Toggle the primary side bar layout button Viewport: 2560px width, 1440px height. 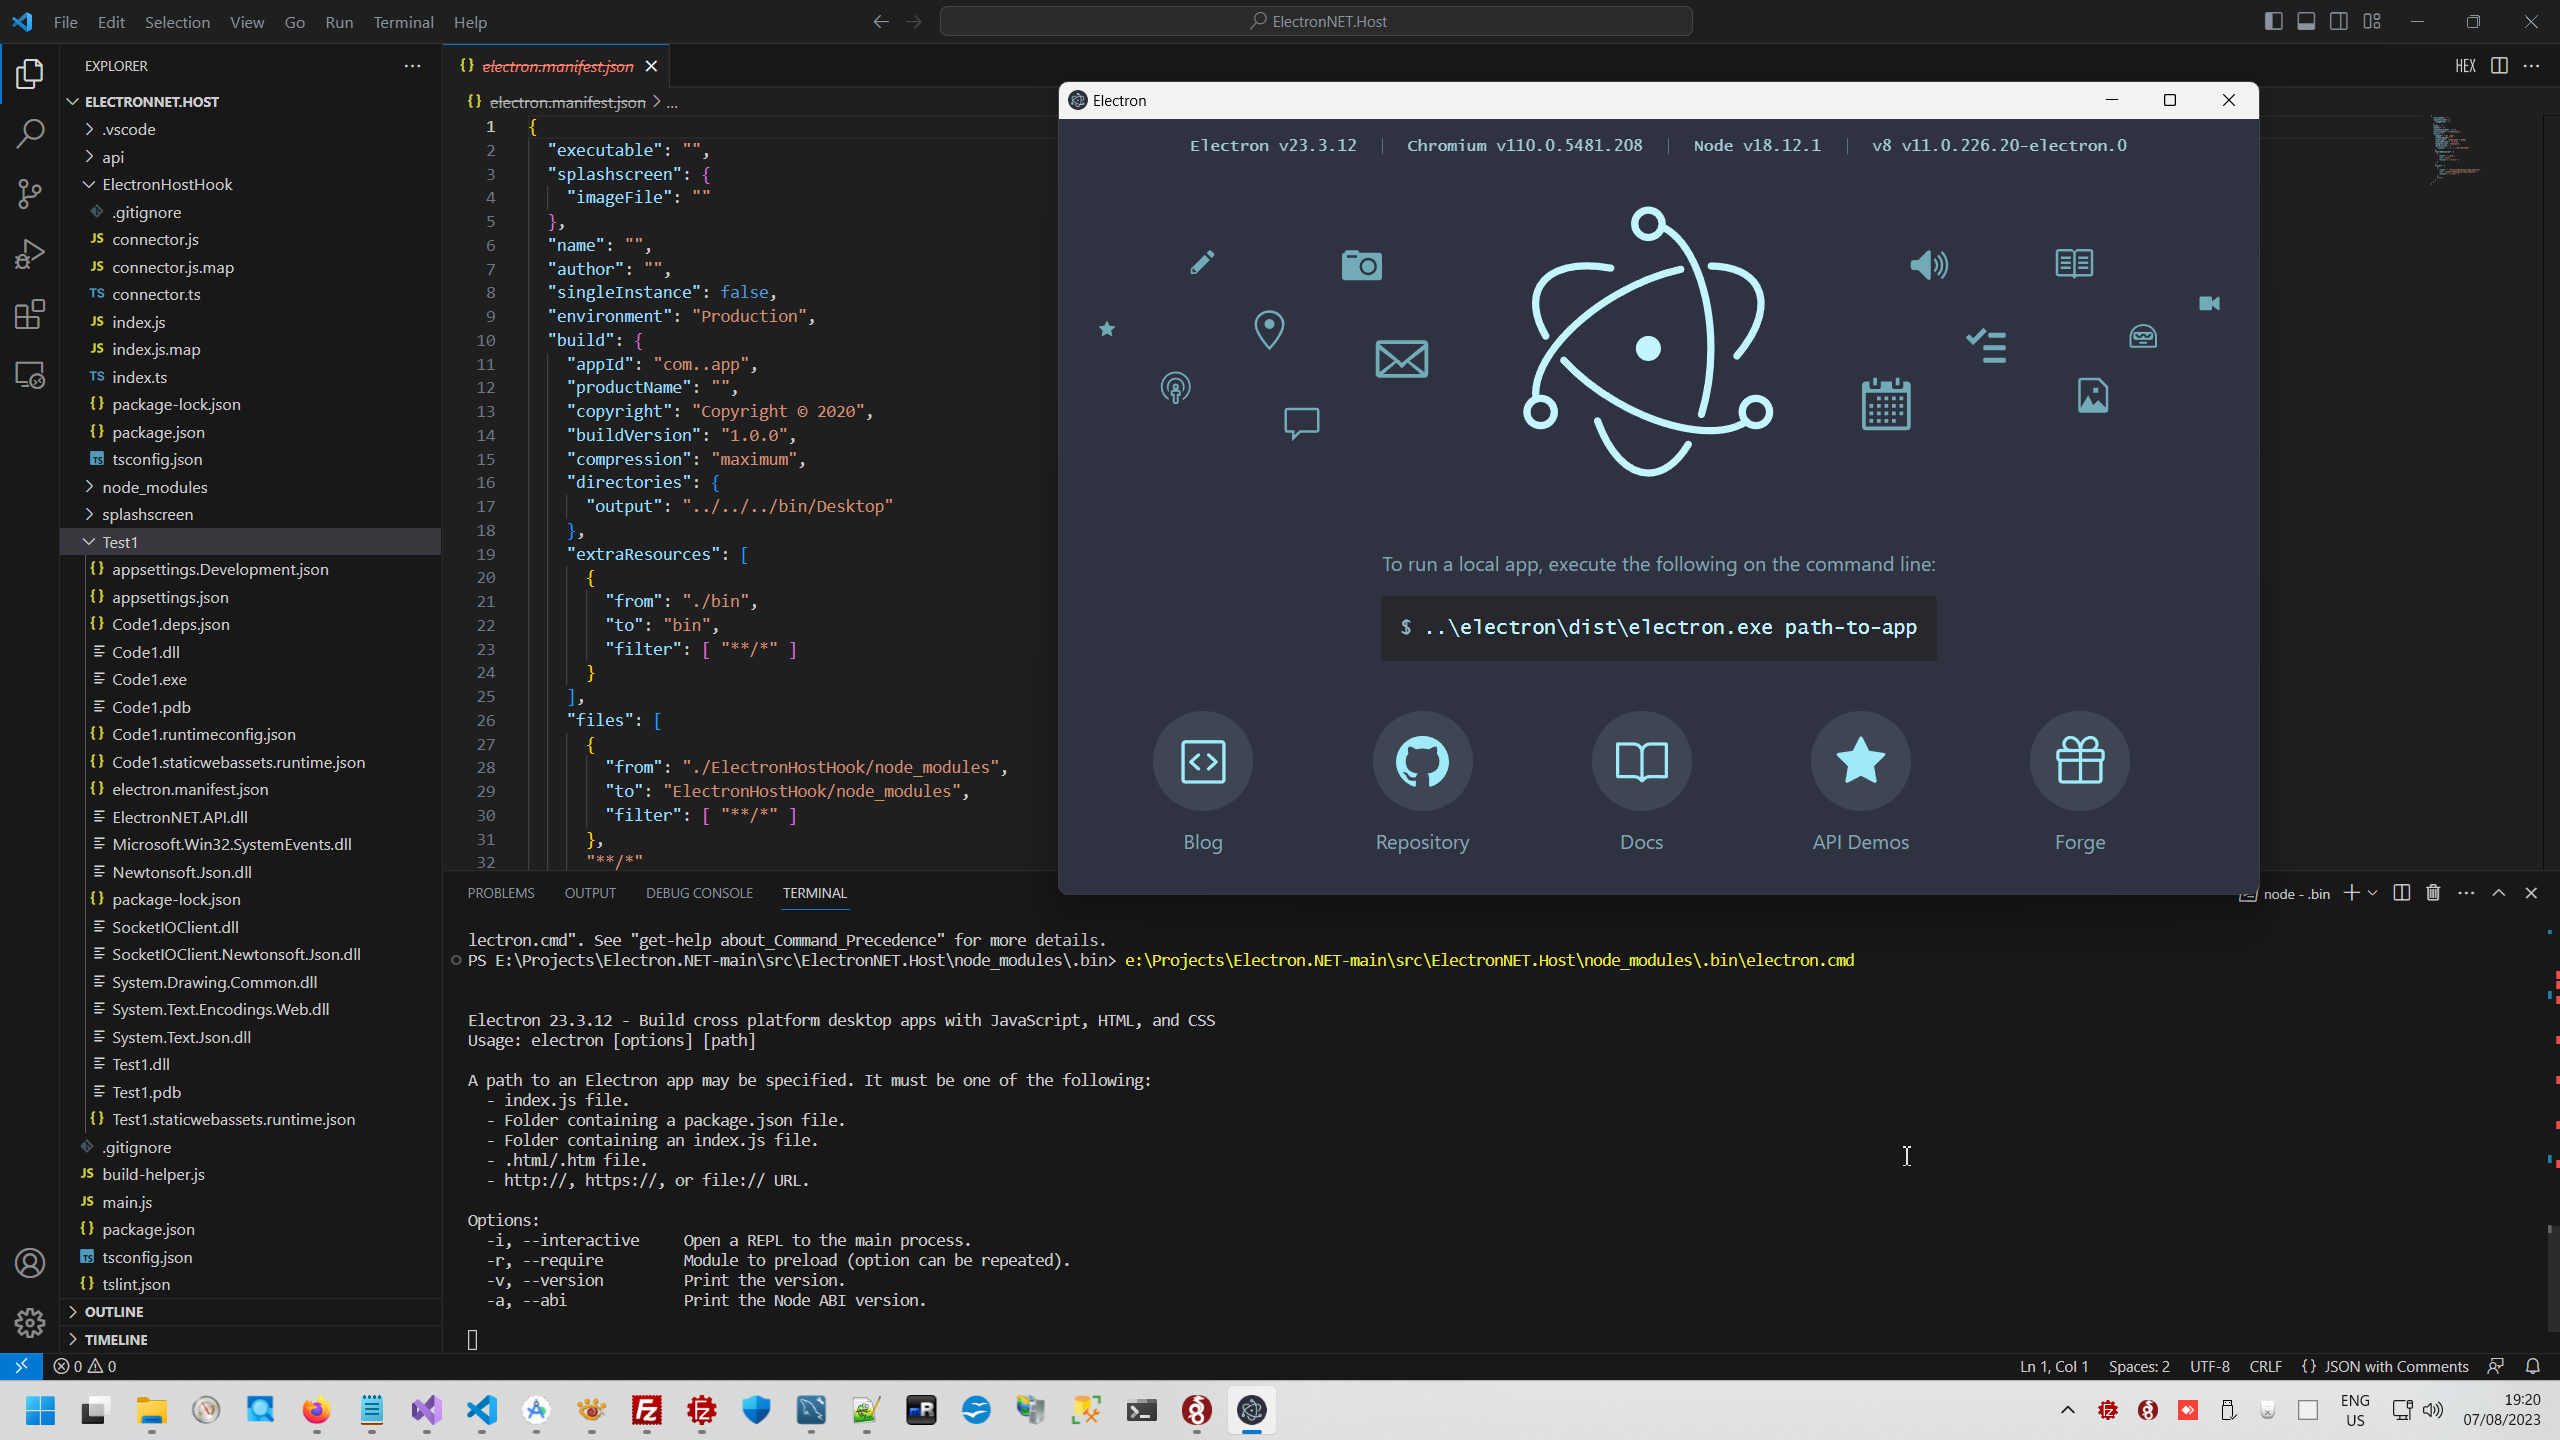tap(2273, 21)
